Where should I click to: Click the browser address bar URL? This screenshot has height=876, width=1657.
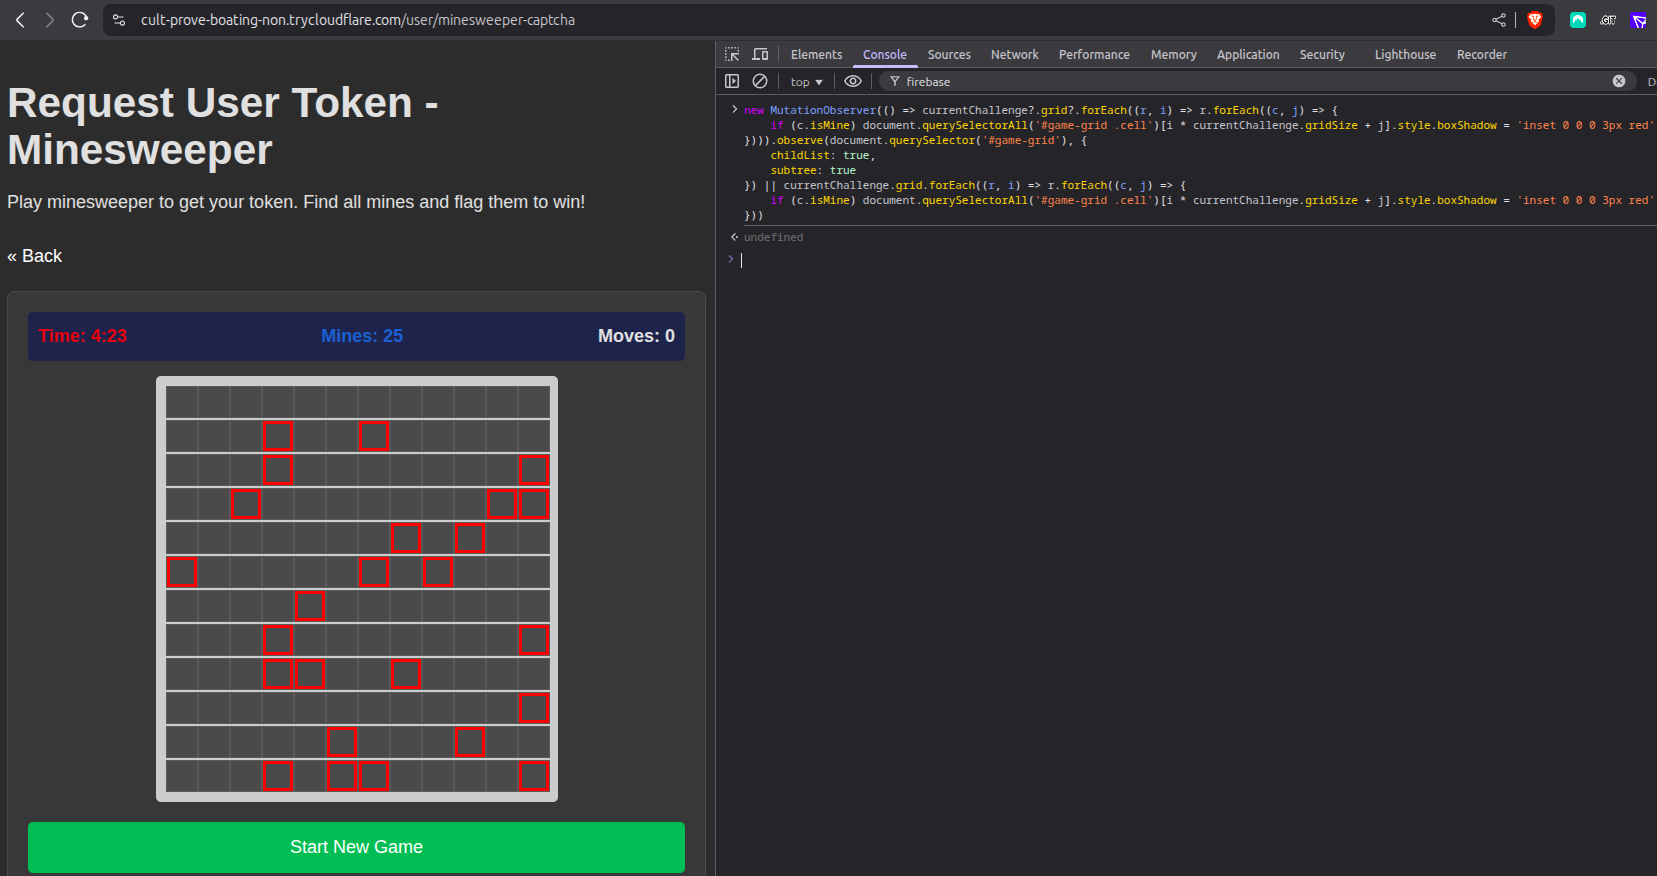pyautogui.click(x=358, y=20)
